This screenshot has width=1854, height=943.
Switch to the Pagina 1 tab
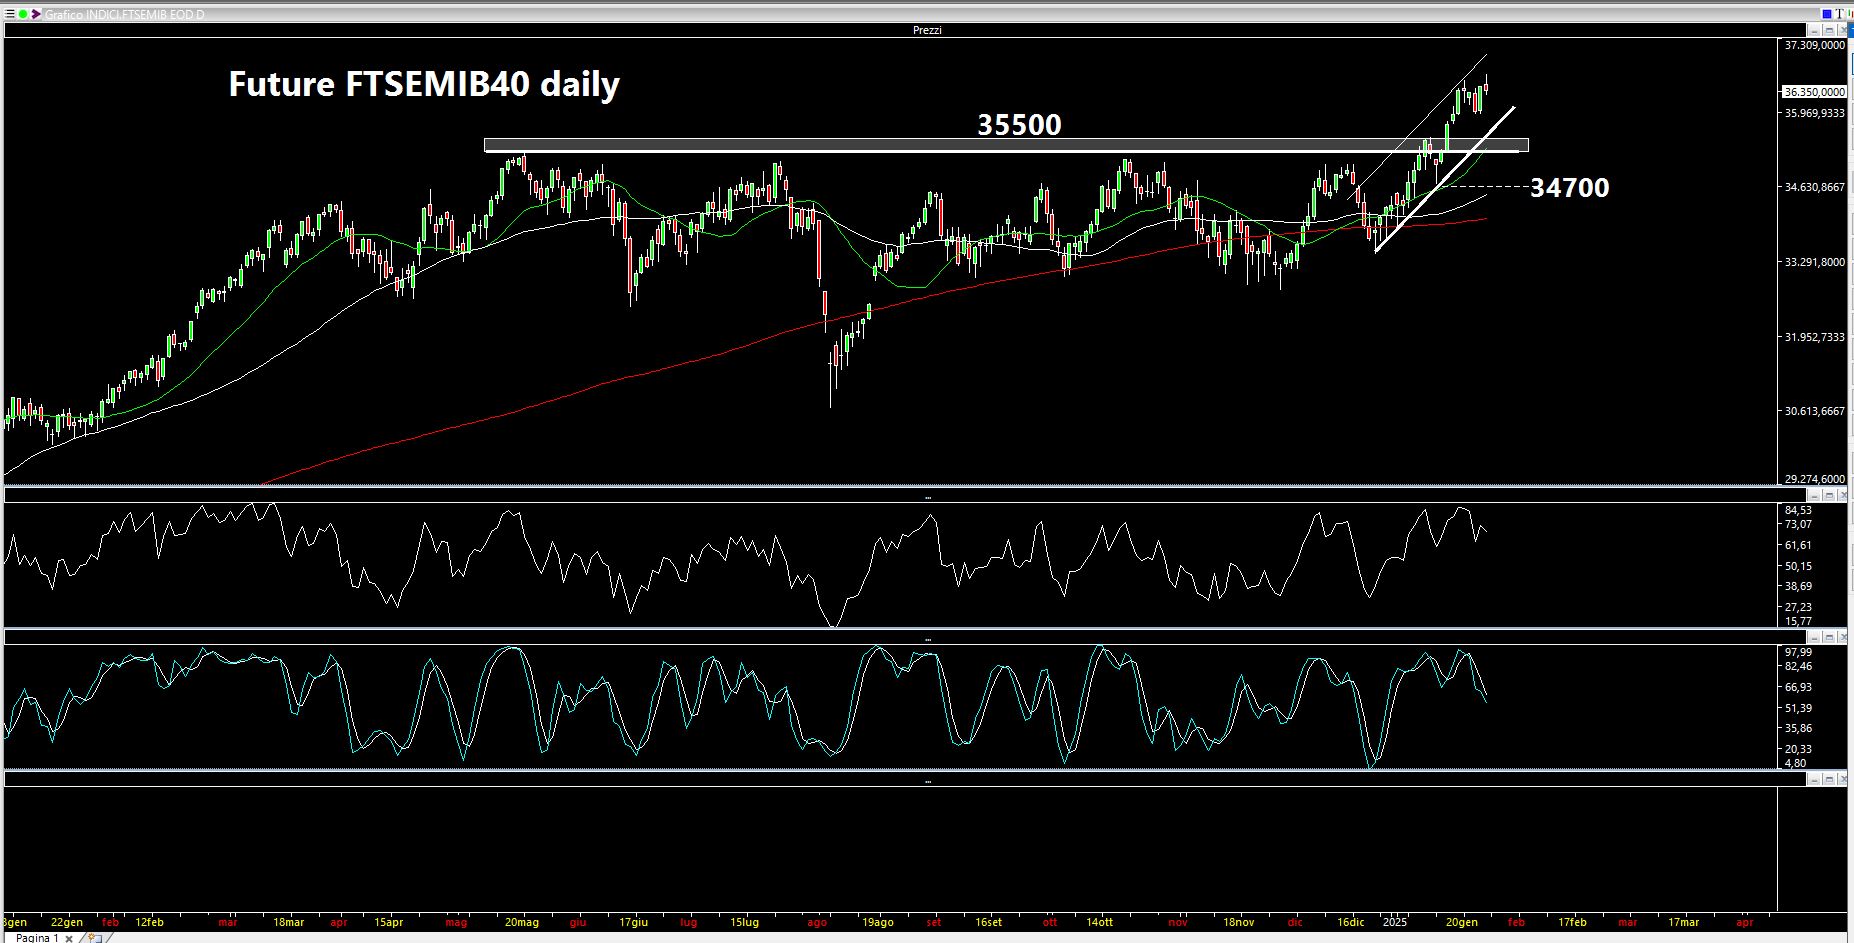click(37, 938)
